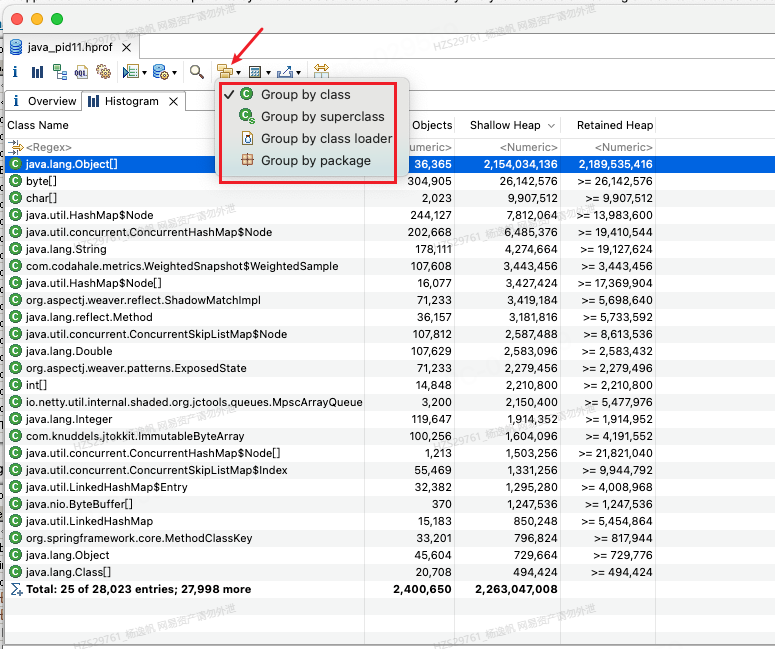Choose Group by package
This screenshot has width=775, height=649.
coord(305,161)
